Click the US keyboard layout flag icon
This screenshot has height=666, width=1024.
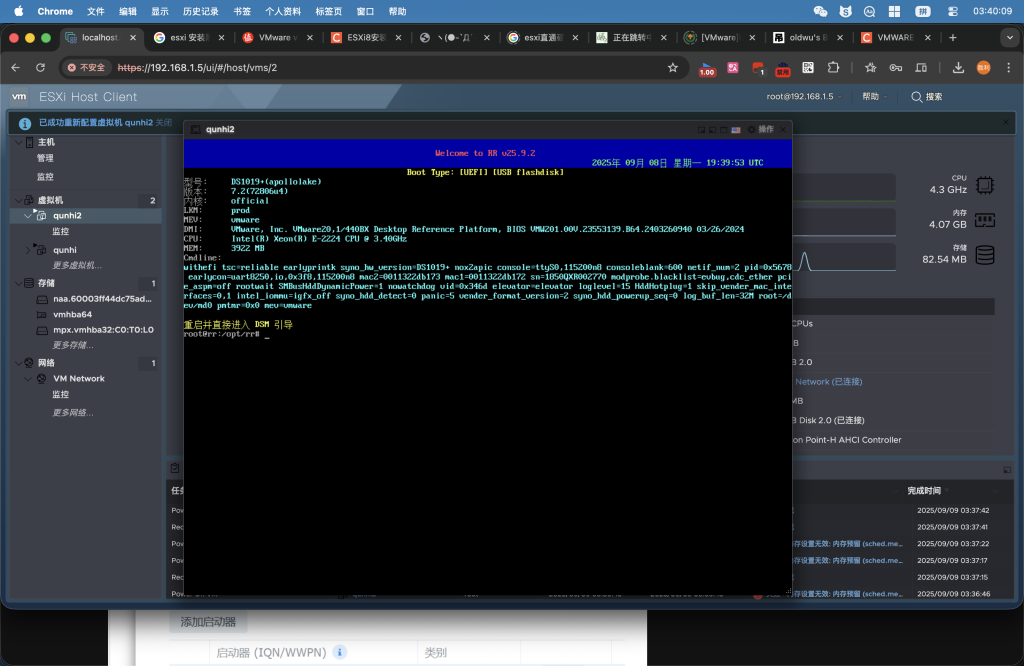(736, 130)
